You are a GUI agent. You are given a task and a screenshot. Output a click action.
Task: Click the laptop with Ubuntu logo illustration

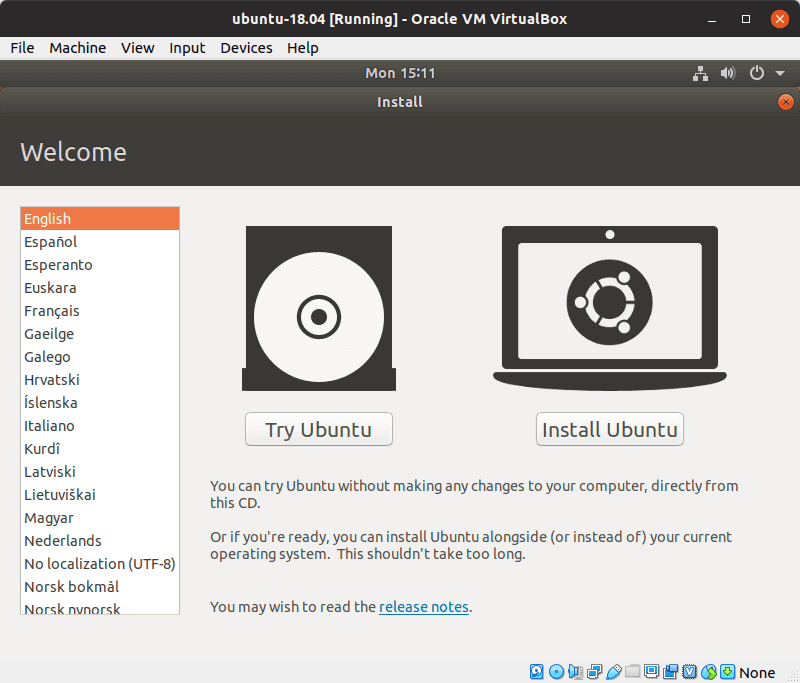click(x=610, y=309)
